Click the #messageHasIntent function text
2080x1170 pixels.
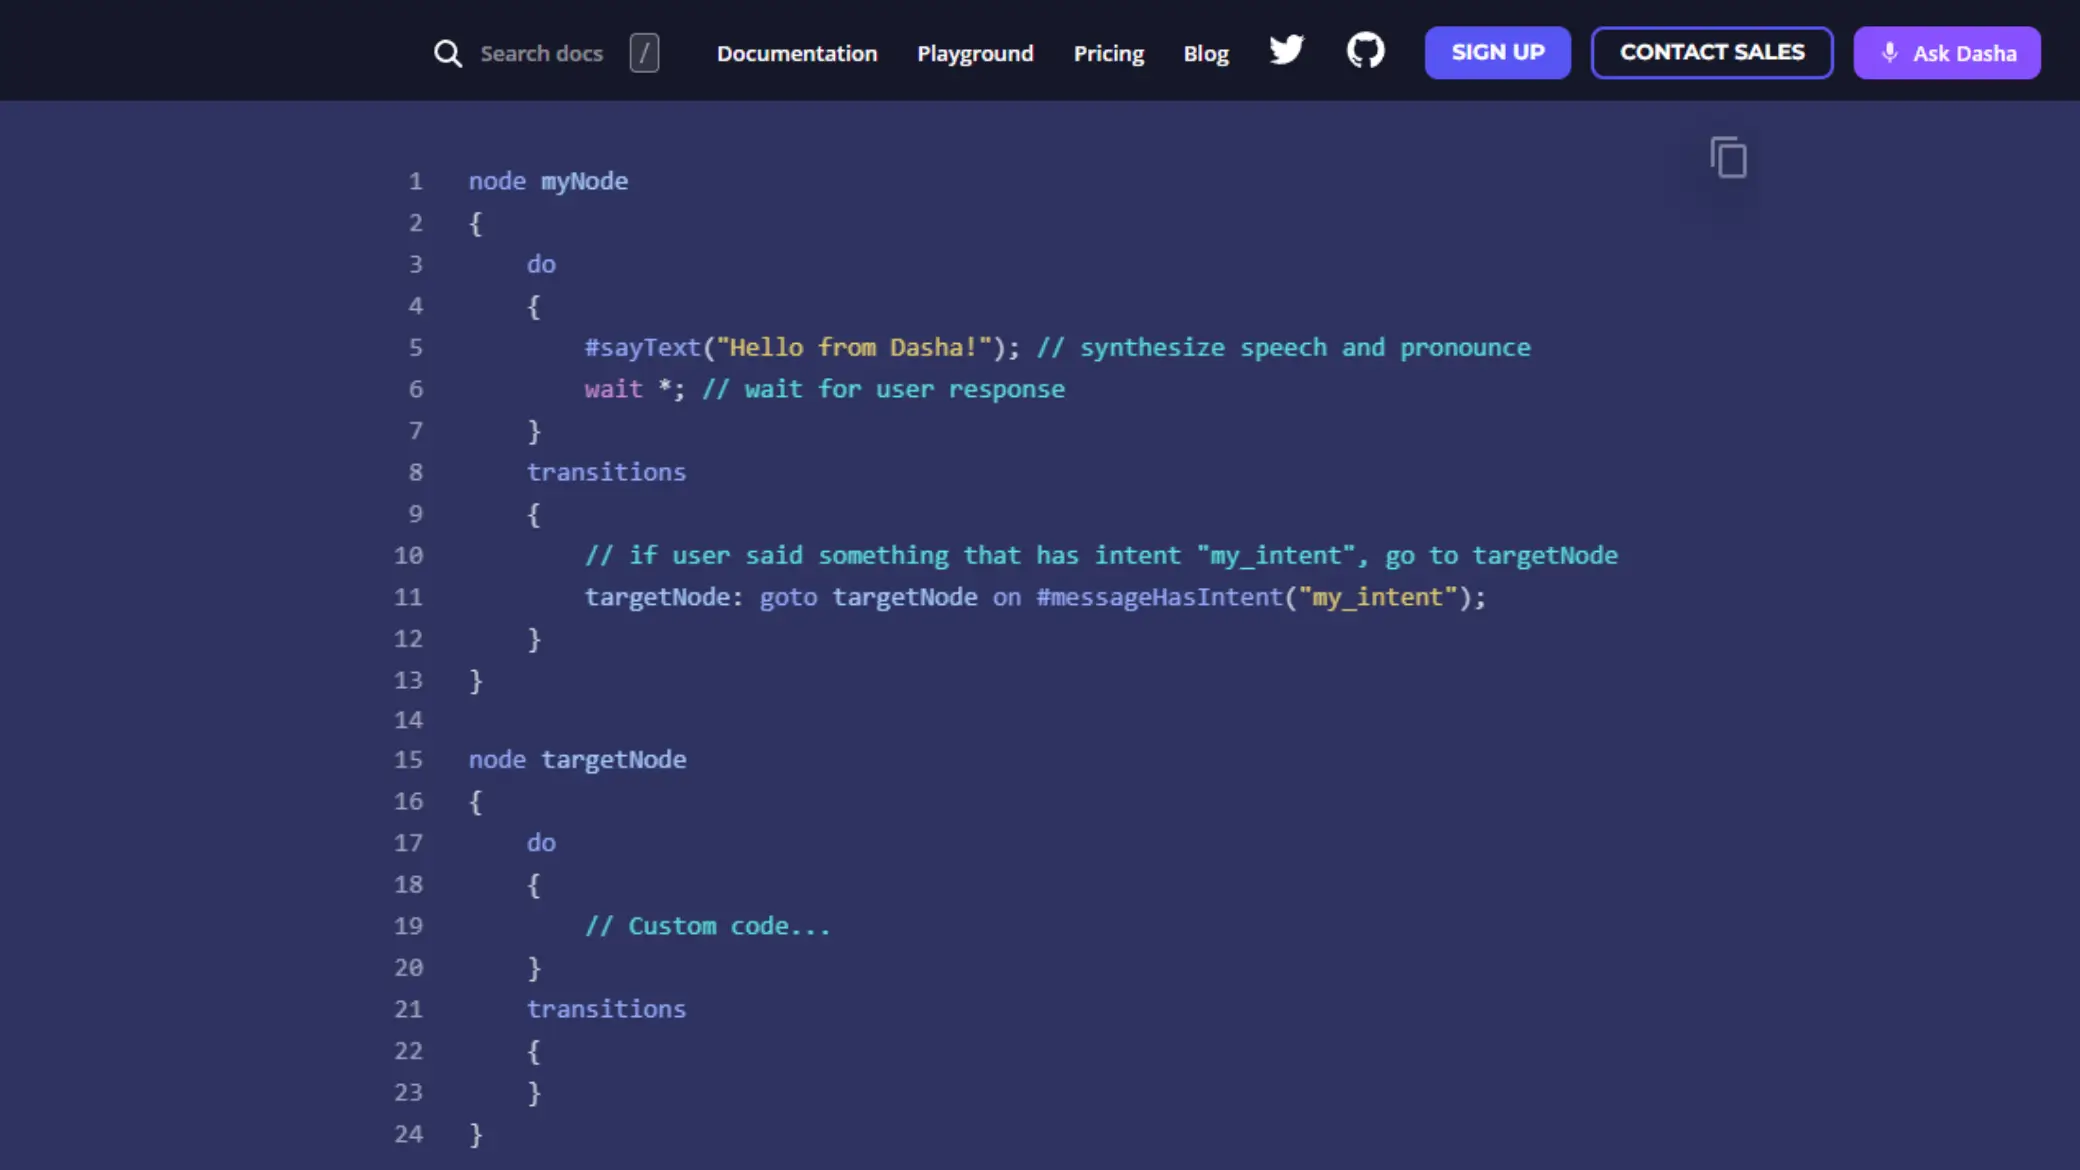[1159, 597]
